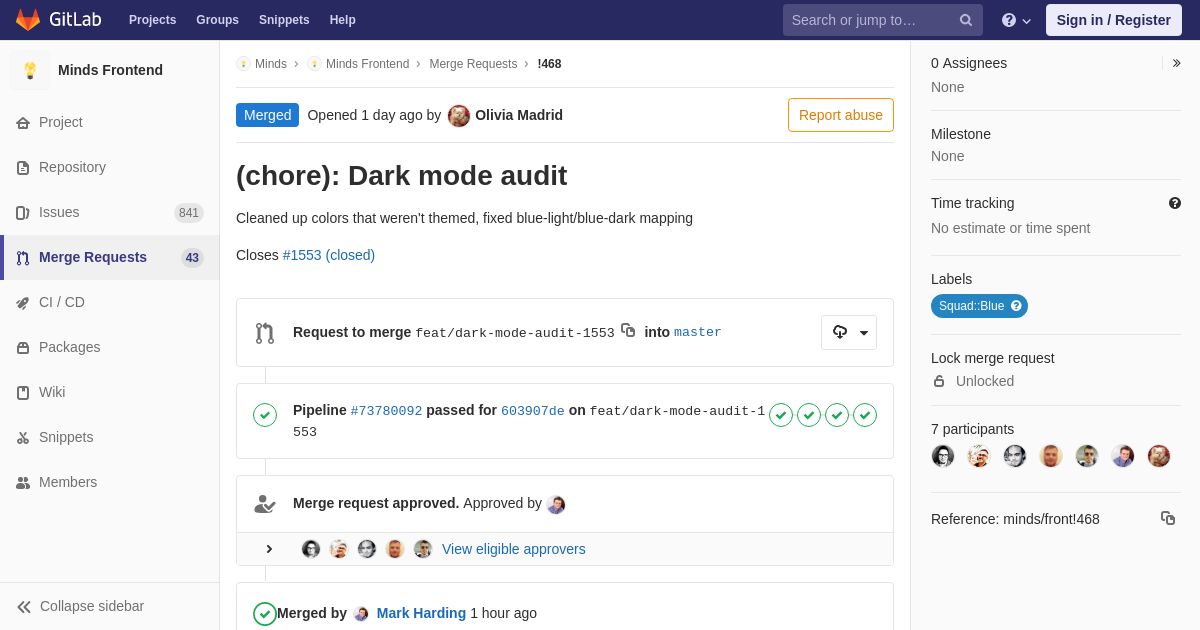Open the master branch link
The width and height of the screenshot is (1200, 630).
point(698,332)
